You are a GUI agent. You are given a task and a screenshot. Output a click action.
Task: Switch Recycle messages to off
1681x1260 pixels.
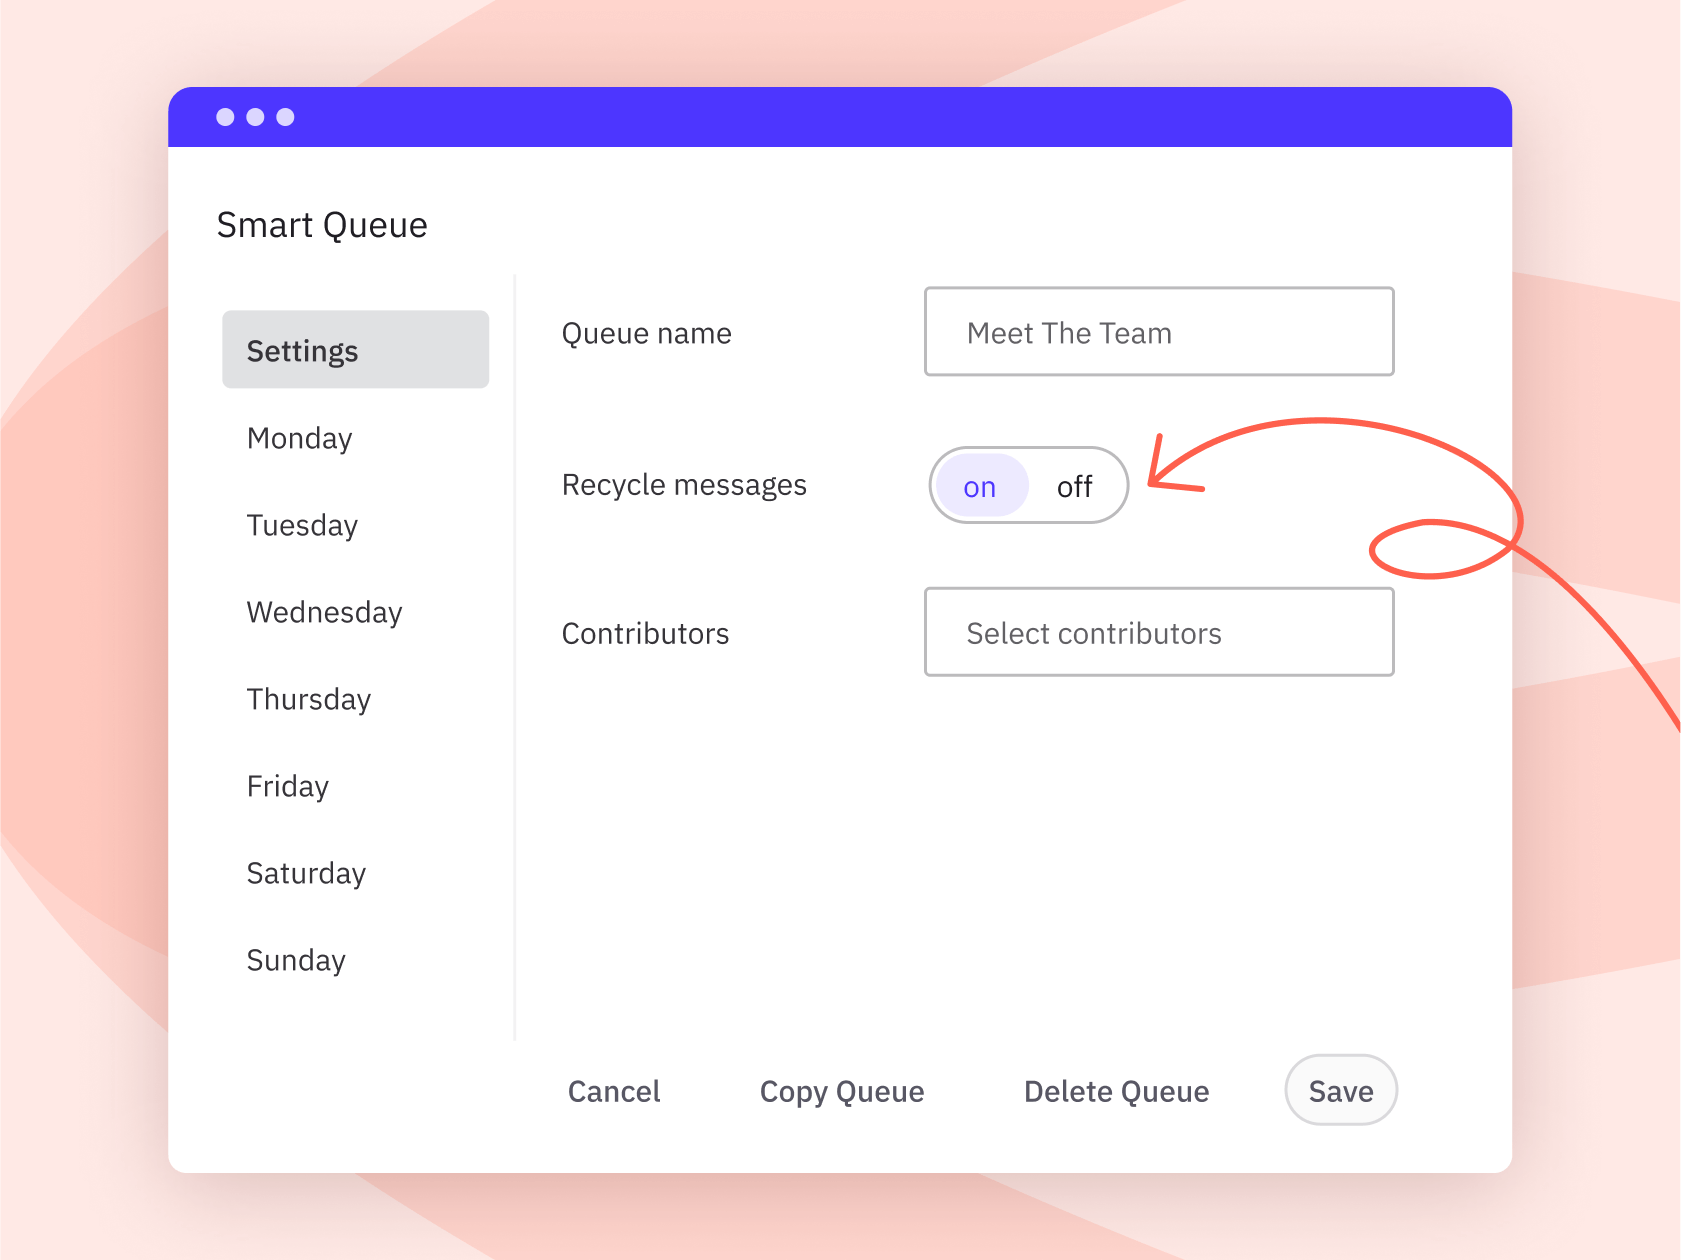point(1074,487)
